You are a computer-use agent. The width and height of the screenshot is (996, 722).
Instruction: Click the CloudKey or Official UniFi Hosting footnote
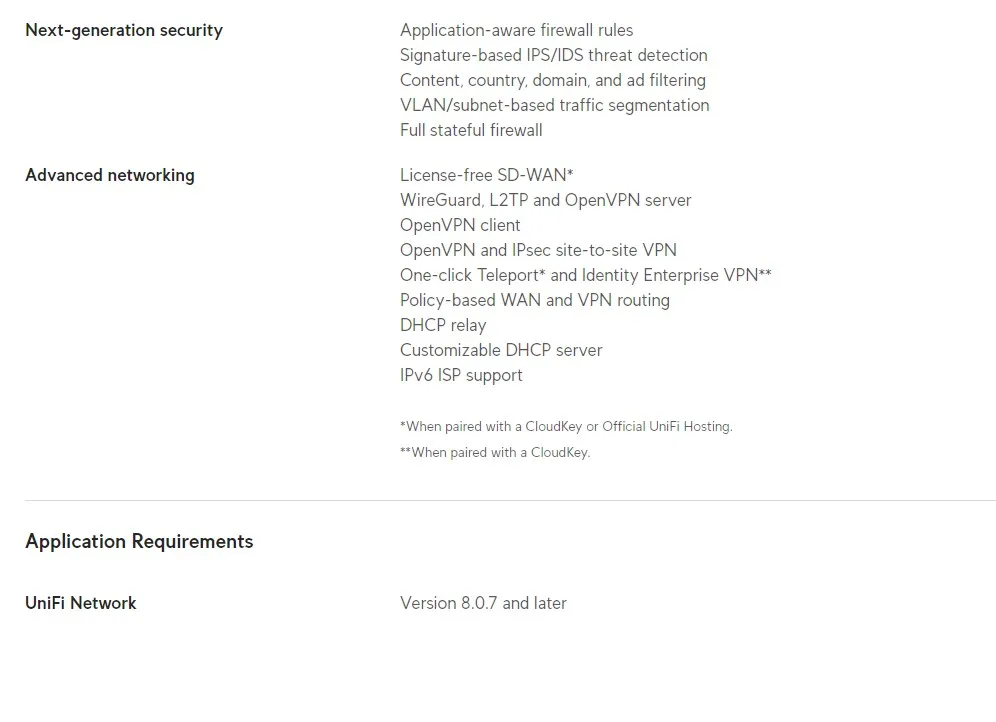pos(566,426)
